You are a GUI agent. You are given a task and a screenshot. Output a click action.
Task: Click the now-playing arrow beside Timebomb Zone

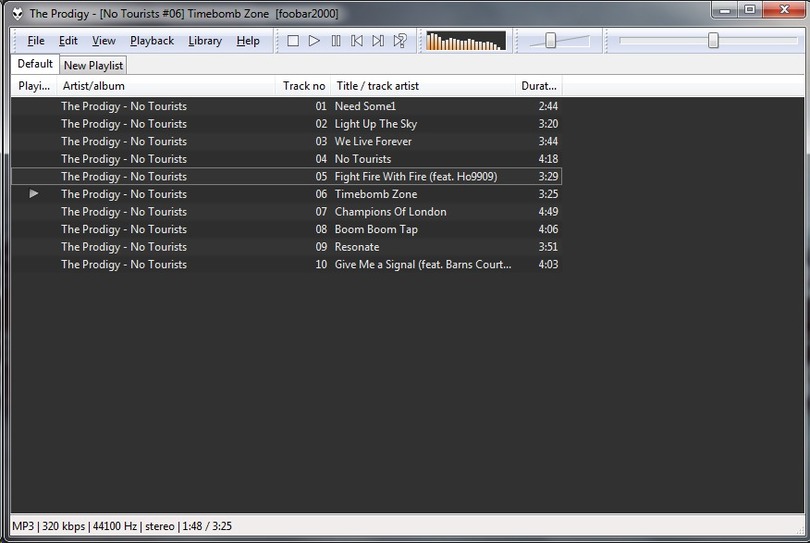34,194
